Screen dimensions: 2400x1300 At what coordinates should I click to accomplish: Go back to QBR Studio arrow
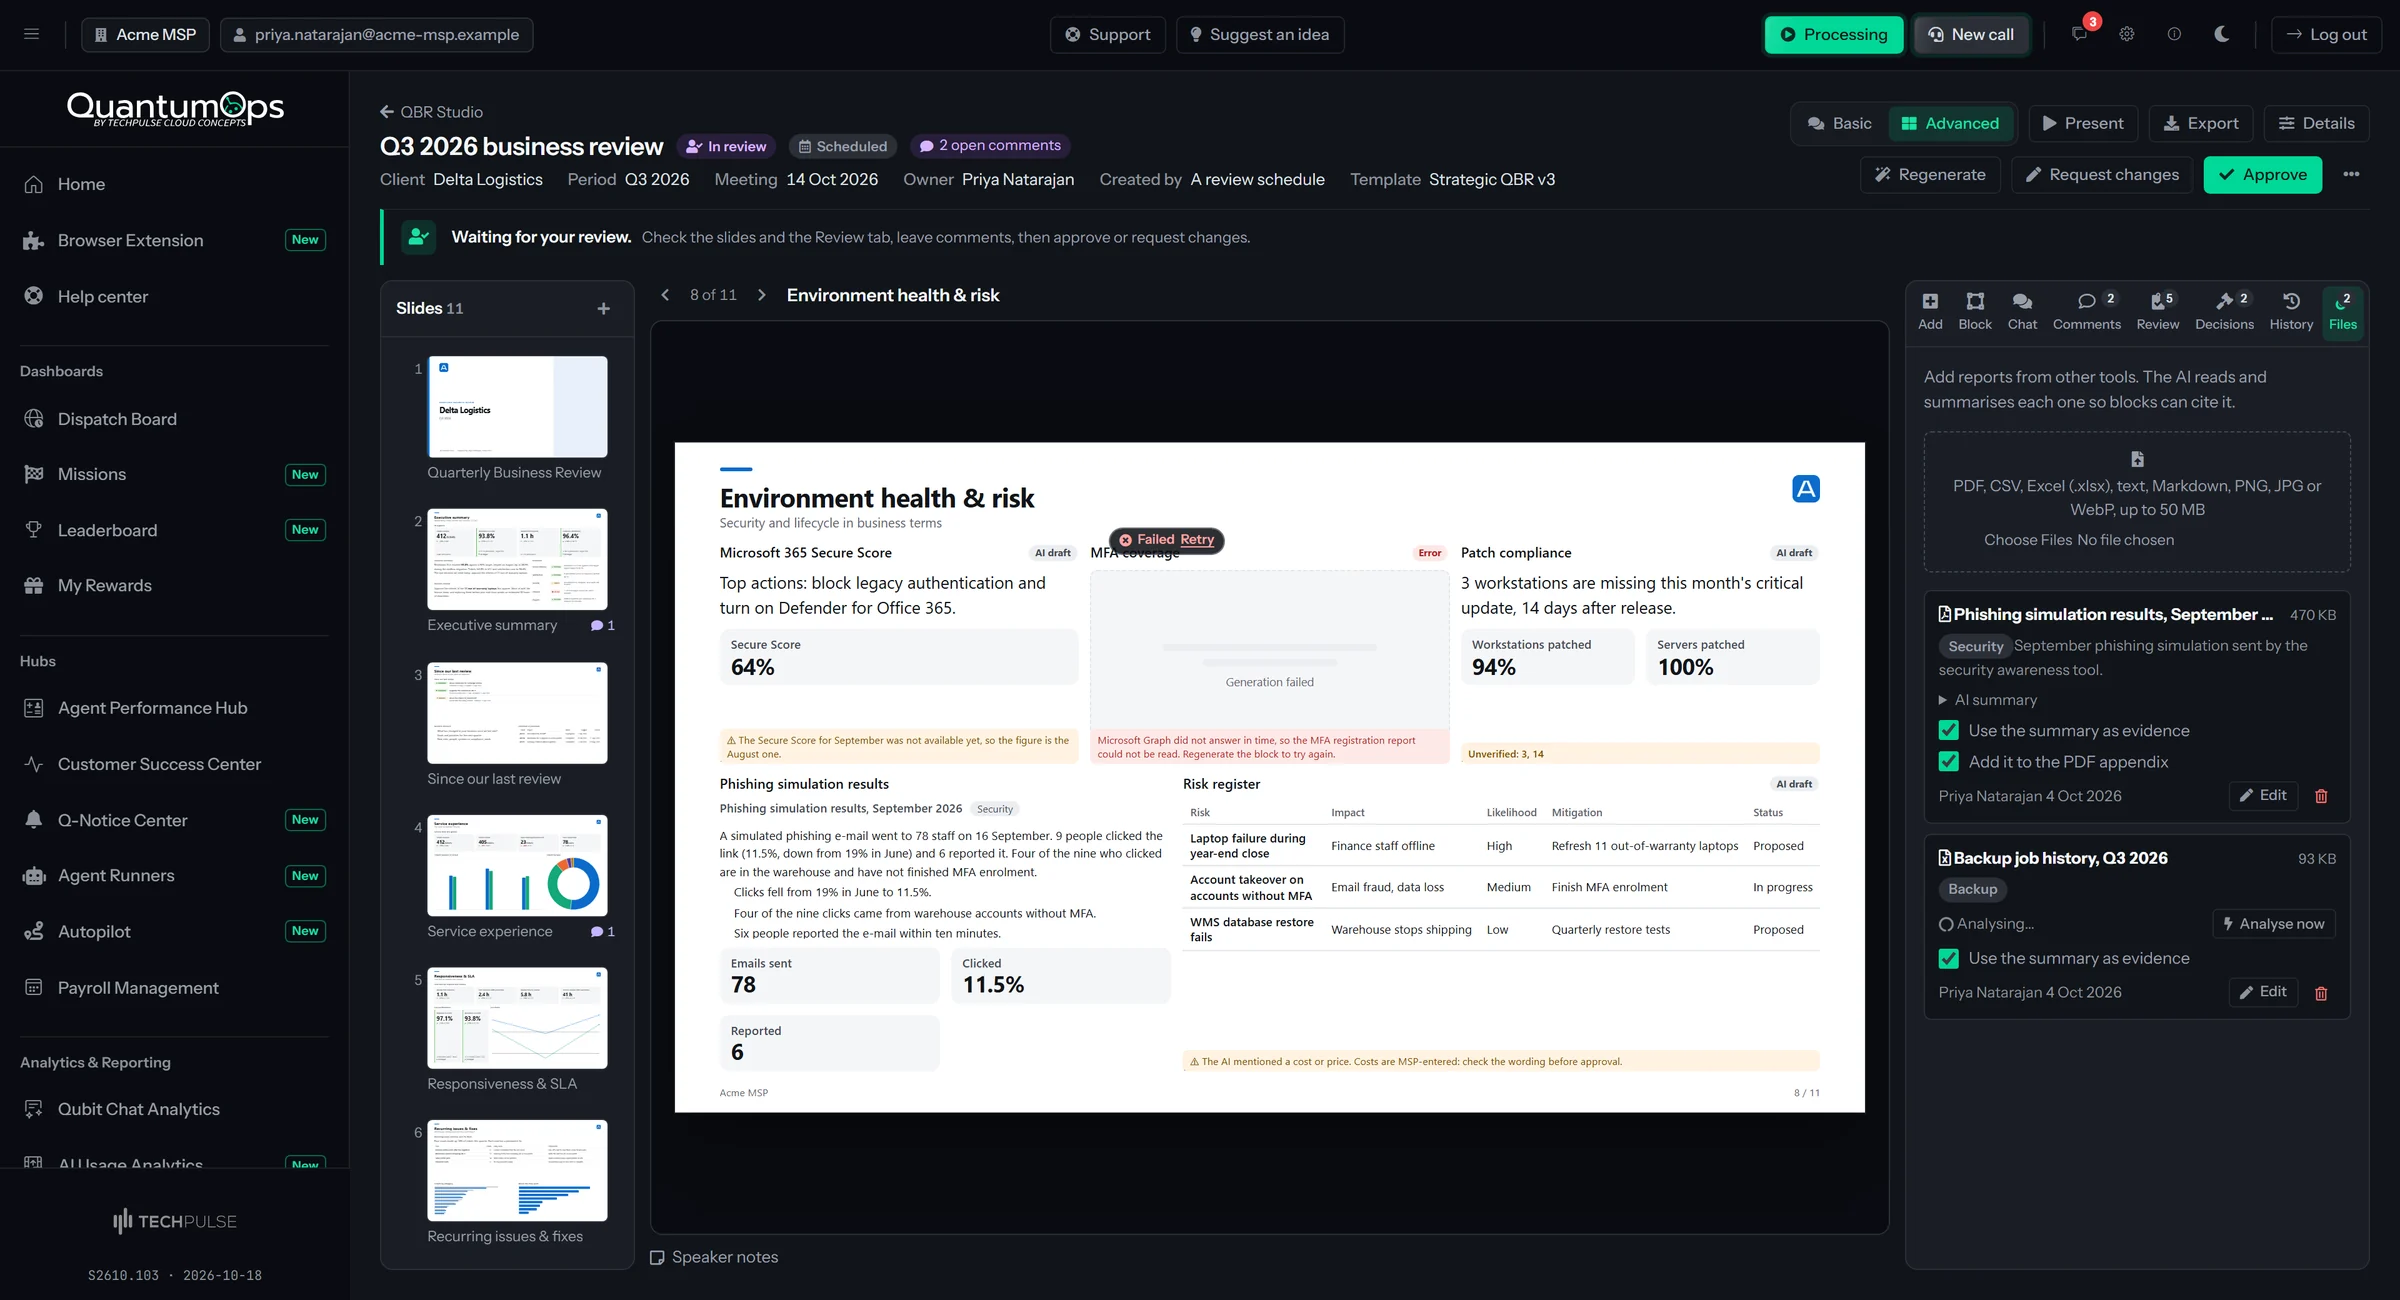click(387, 112)
